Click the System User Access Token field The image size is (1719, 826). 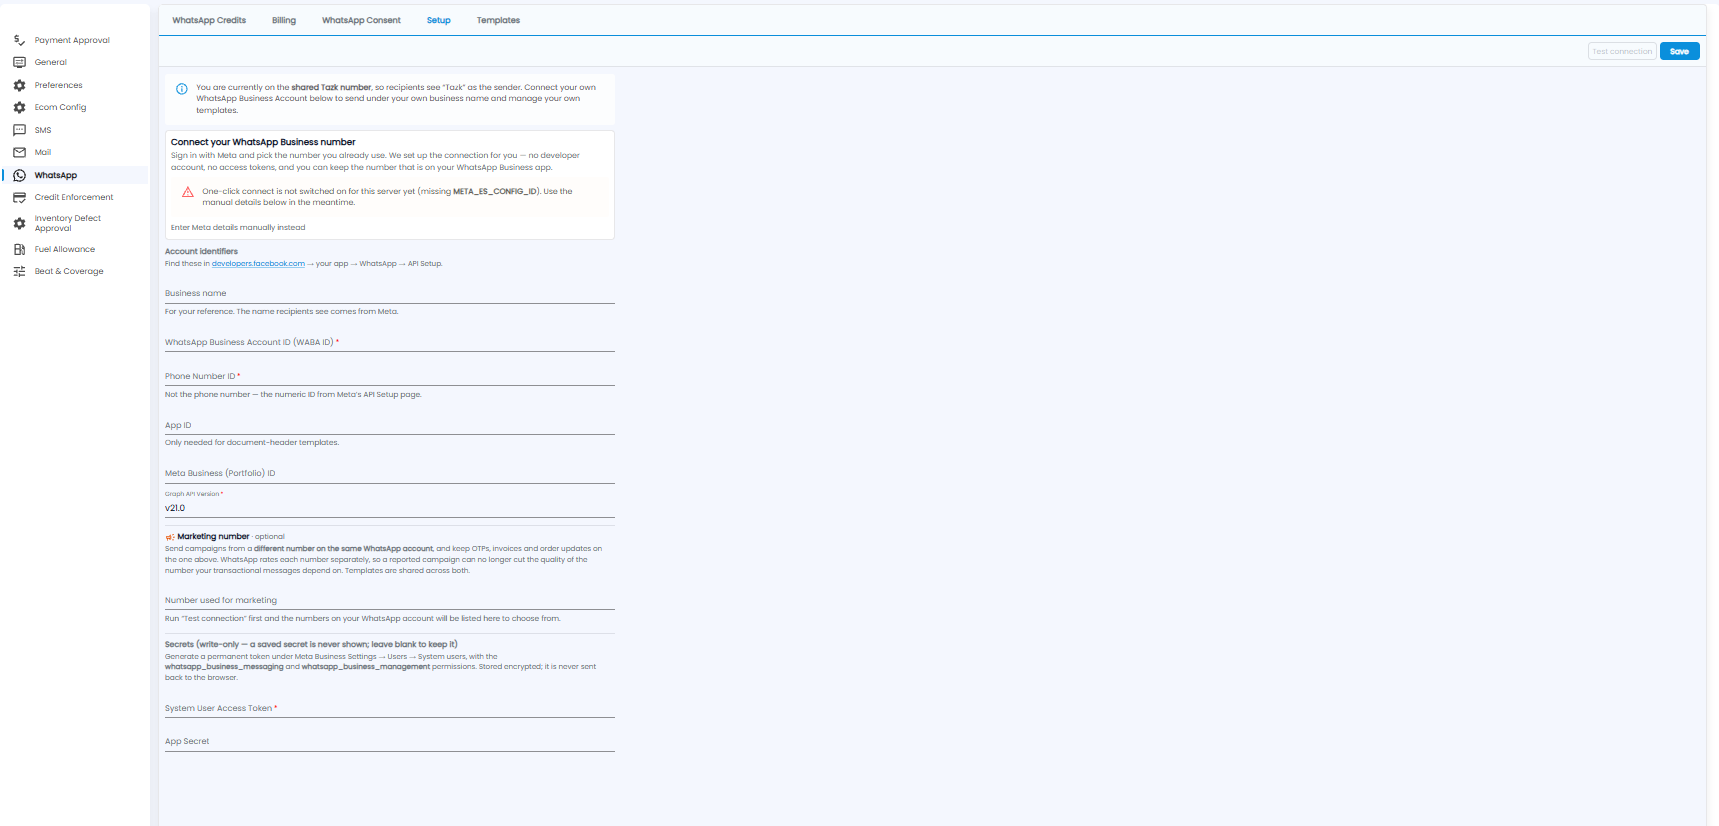pos(390,708)
